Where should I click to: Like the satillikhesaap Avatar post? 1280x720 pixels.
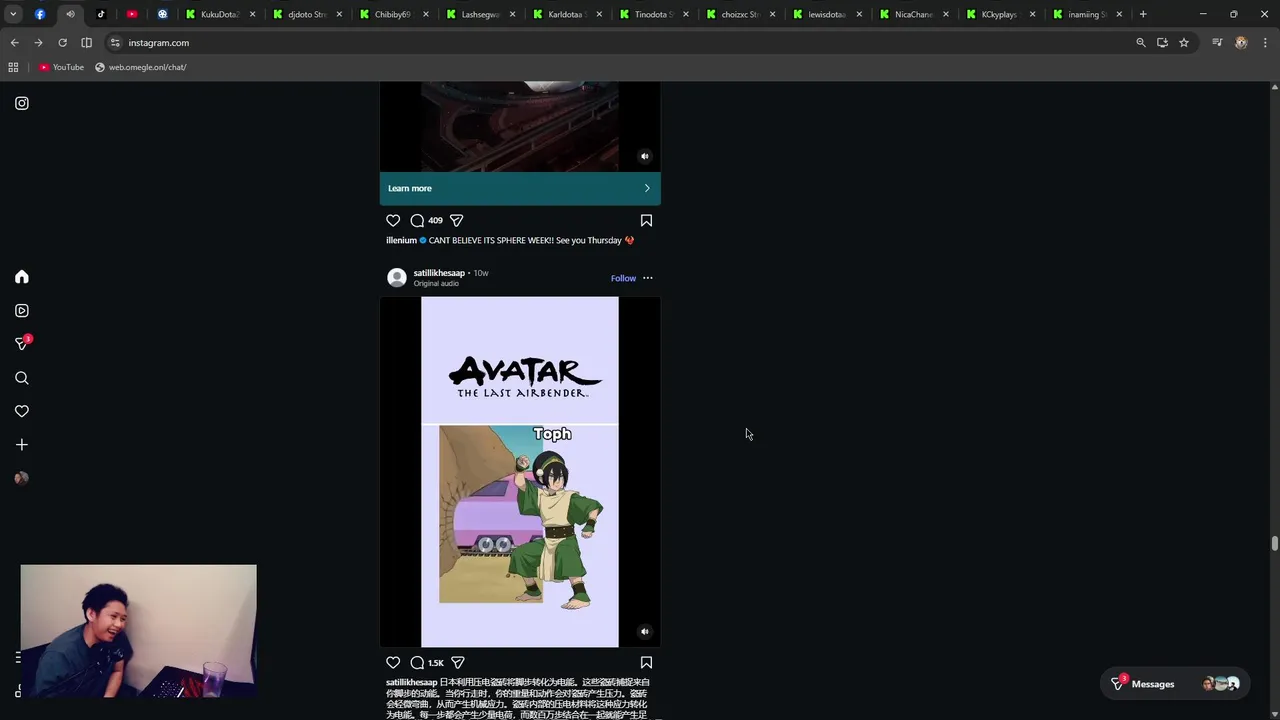tap(393, 662)
